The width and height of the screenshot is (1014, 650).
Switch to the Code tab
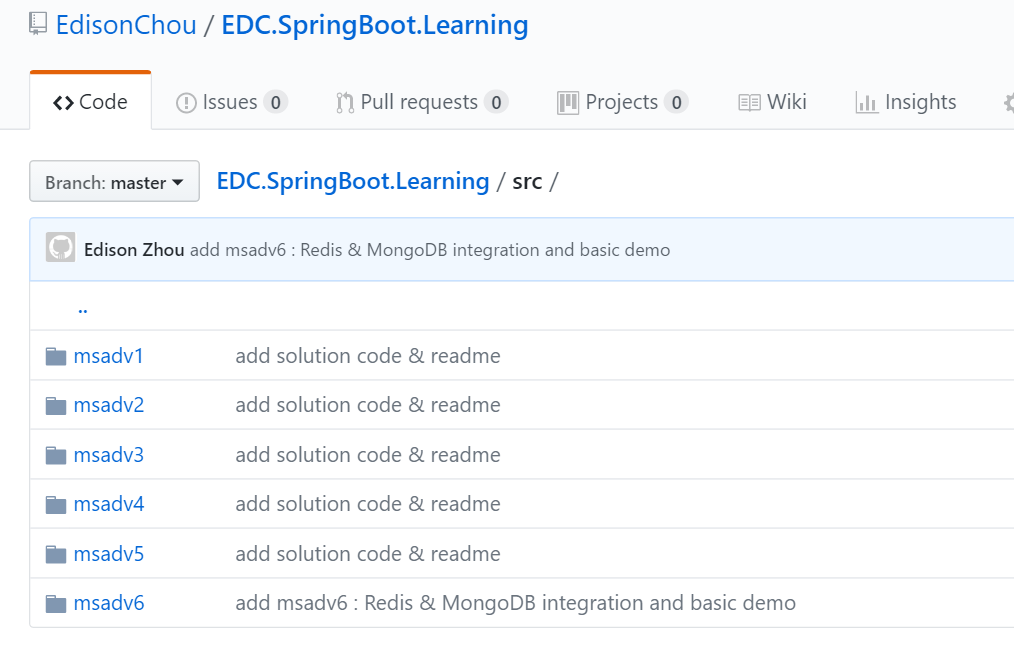pos(91,102)
